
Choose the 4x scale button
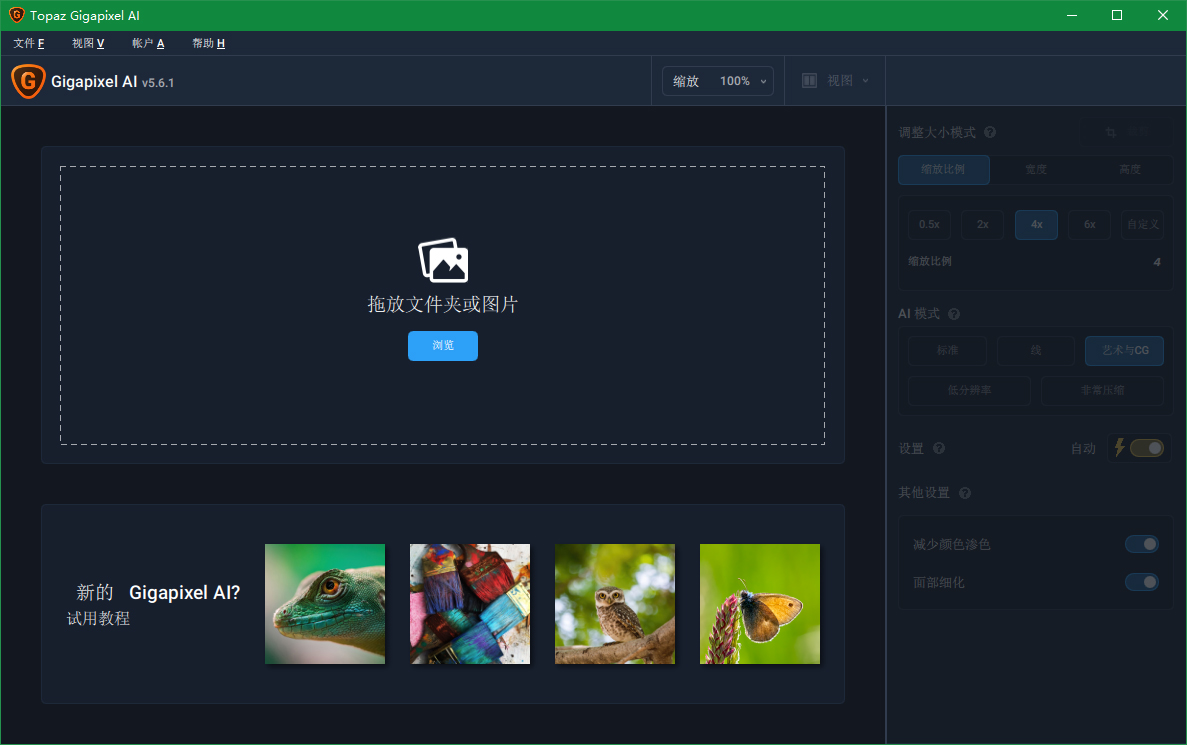(x=1036, y=225)
